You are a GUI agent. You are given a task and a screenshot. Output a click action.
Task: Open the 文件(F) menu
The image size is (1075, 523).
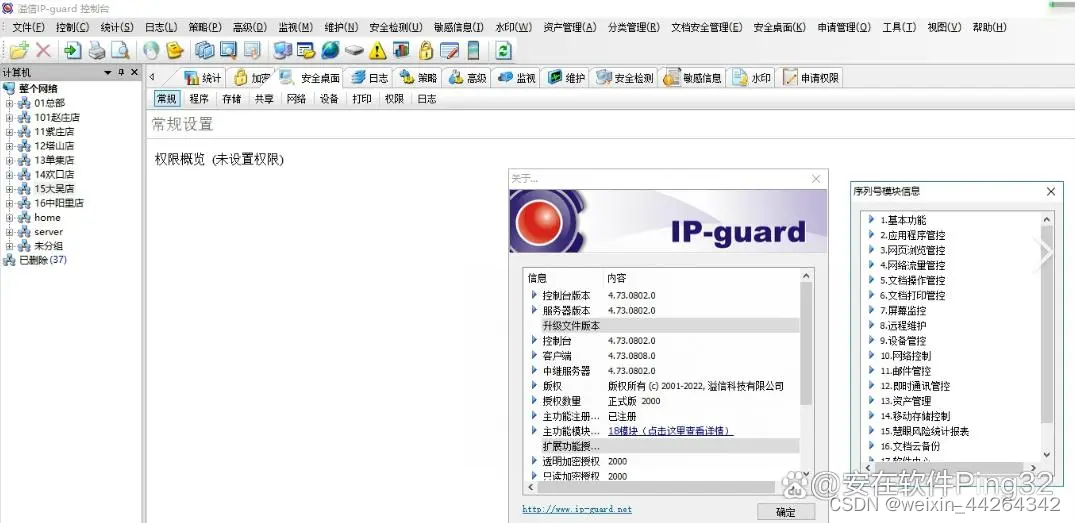(x=28, y=27)
